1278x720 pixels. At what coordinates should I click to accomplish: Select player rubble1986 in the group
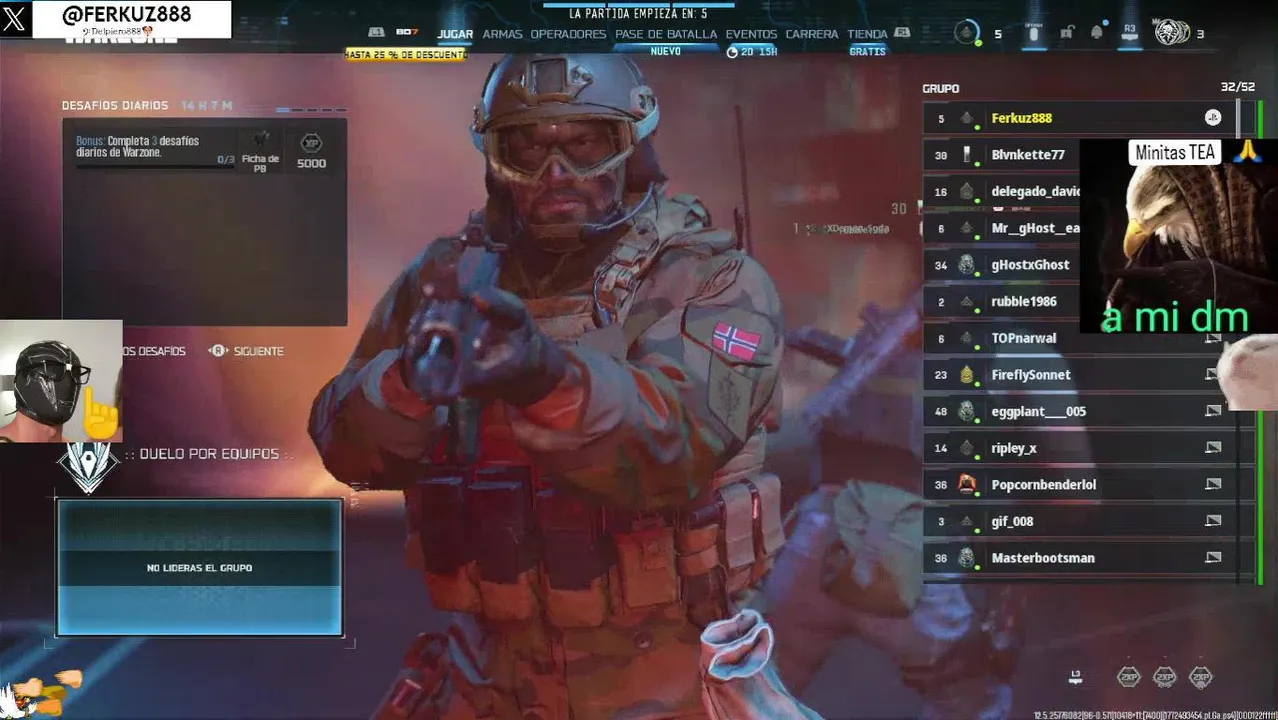(1002, 302)
